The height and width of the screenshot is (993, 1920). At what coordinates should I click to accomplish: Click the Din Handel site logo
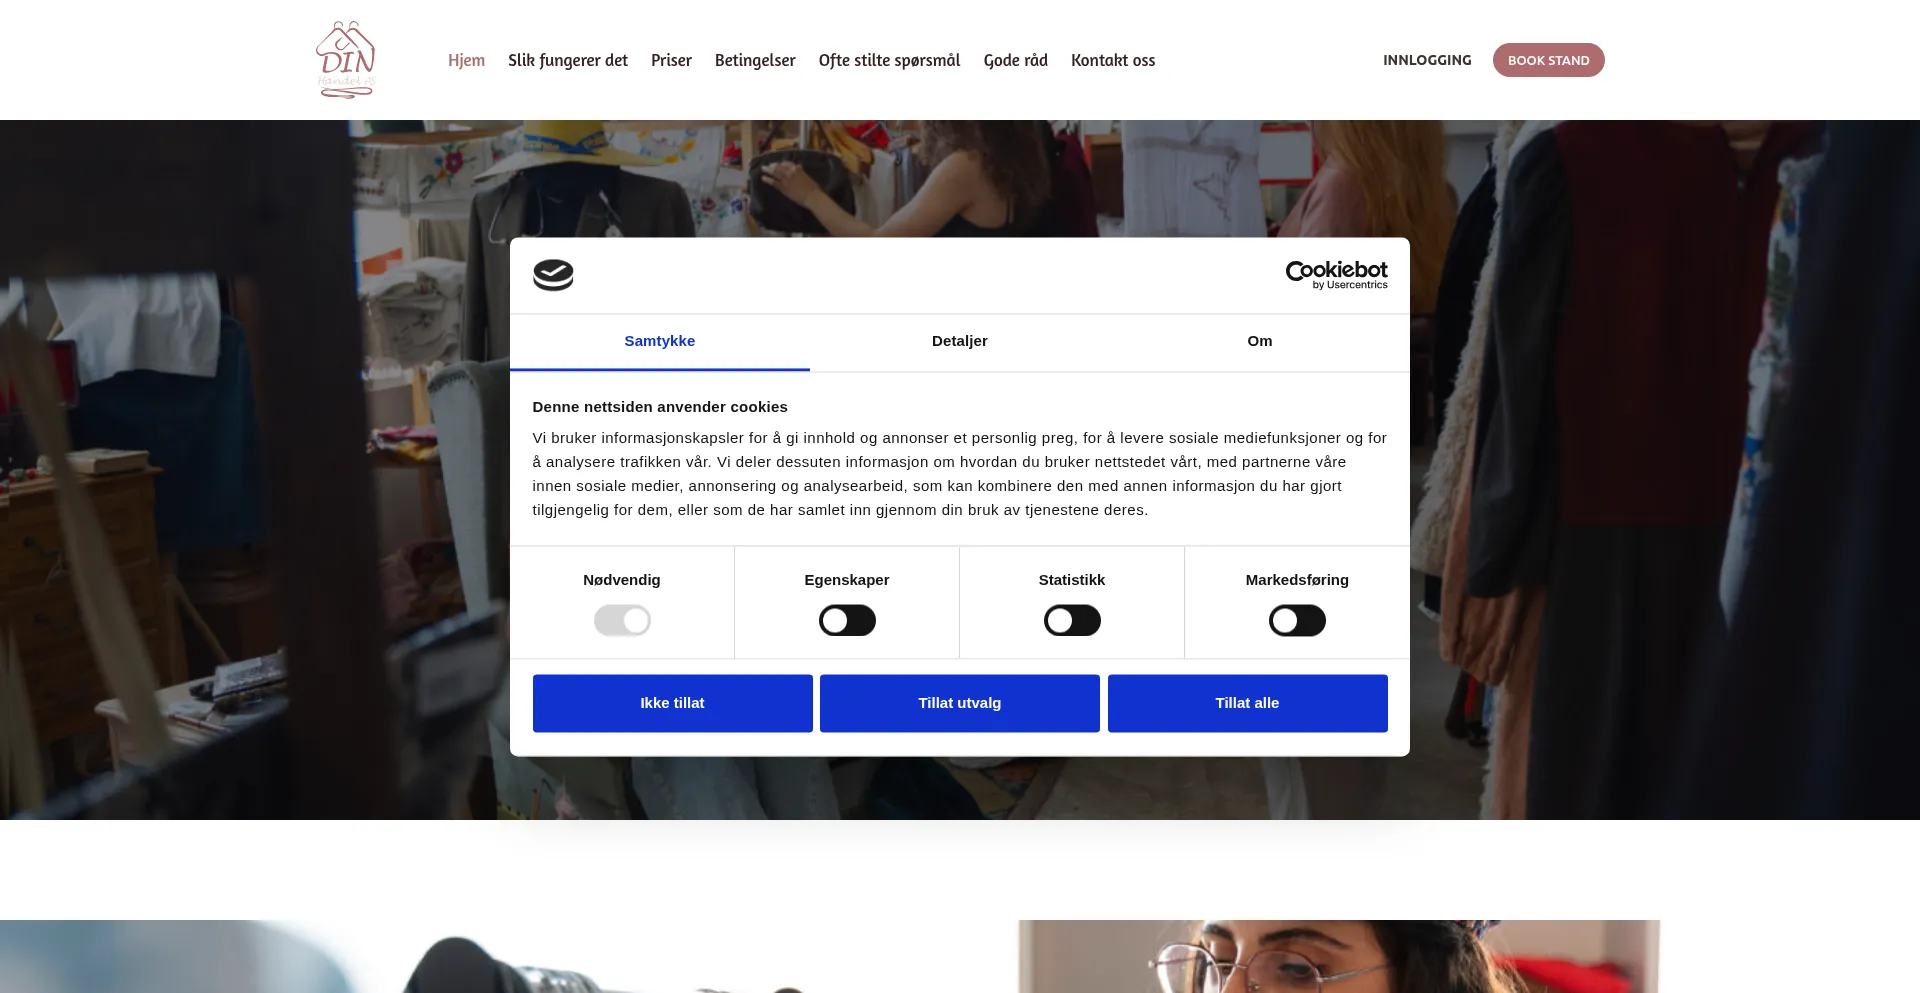346,60
